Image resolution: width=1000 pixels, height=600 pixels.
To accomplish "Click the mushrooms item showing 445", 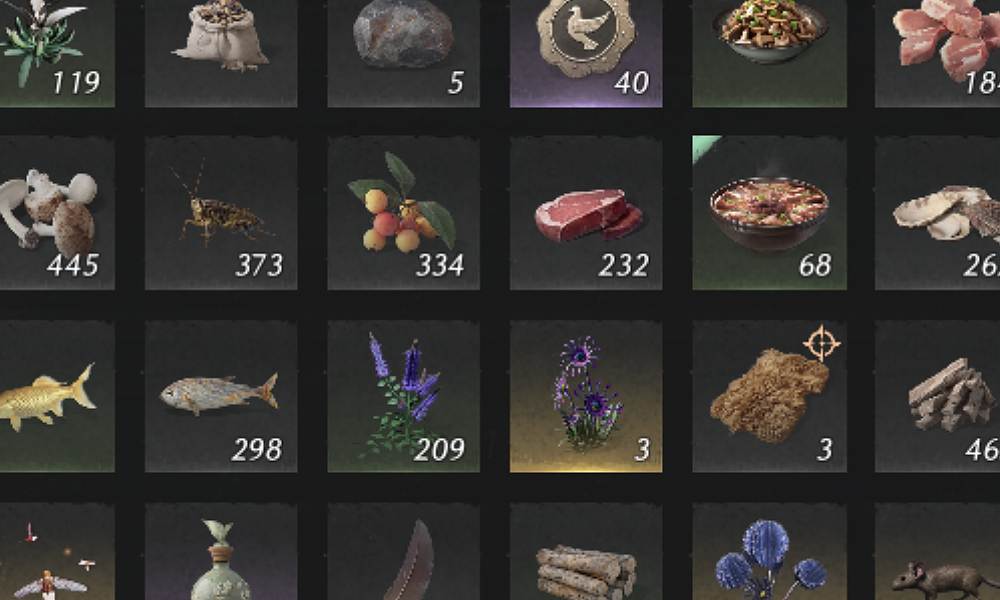I will (56, 213).
